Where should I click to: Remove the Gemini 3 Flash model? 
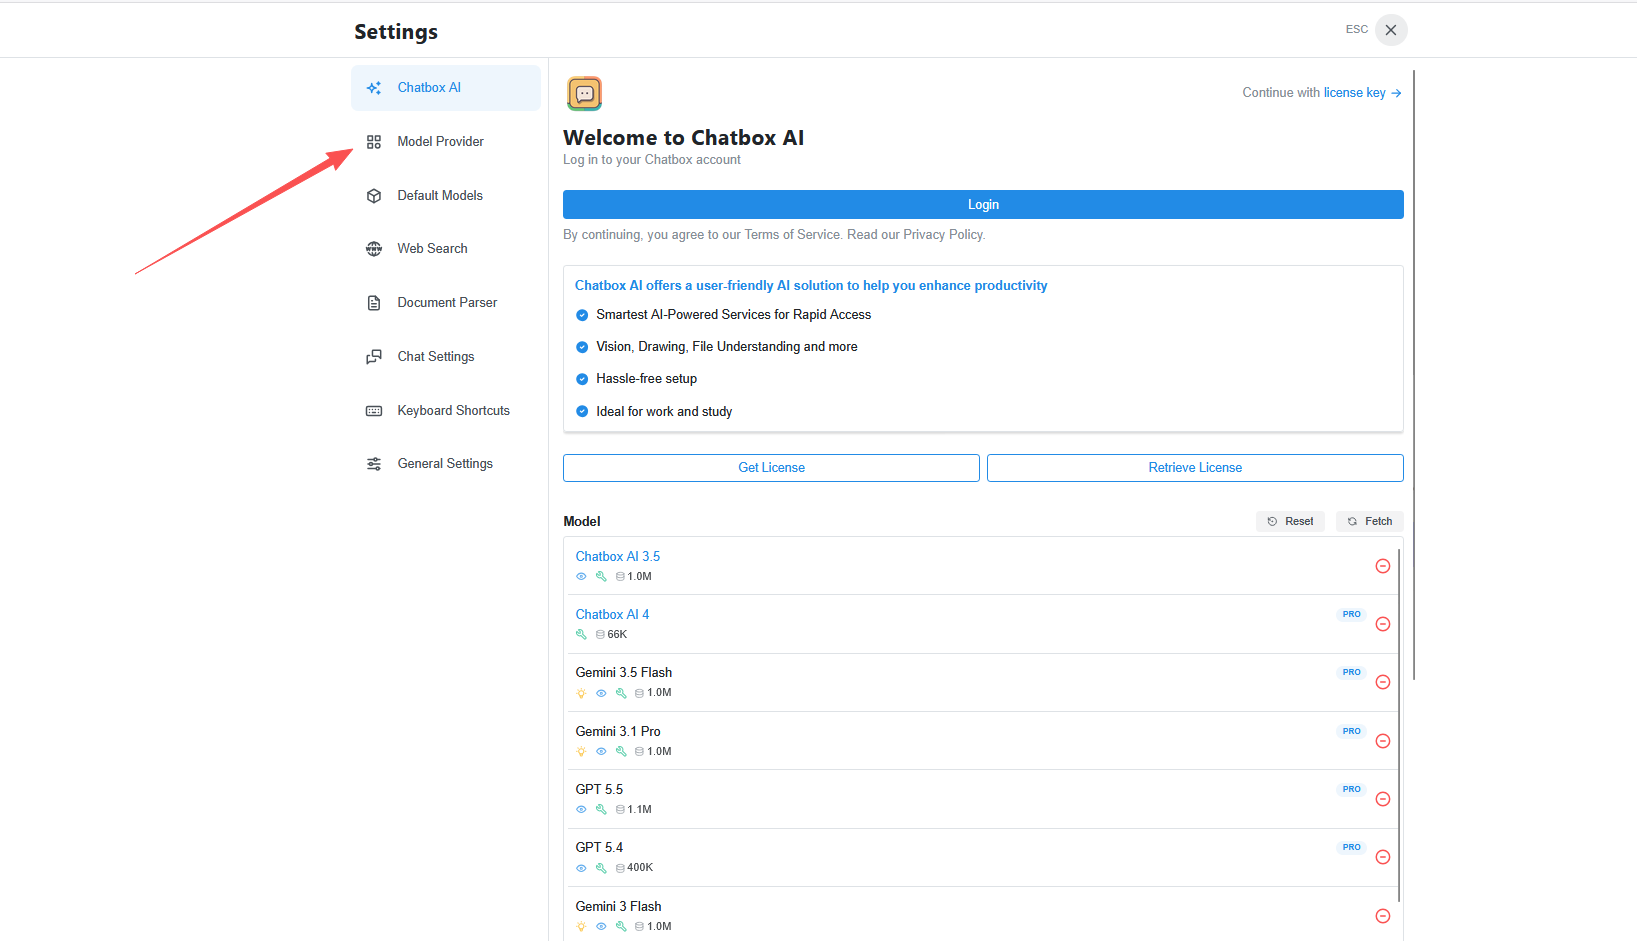tap(1383, 916)
